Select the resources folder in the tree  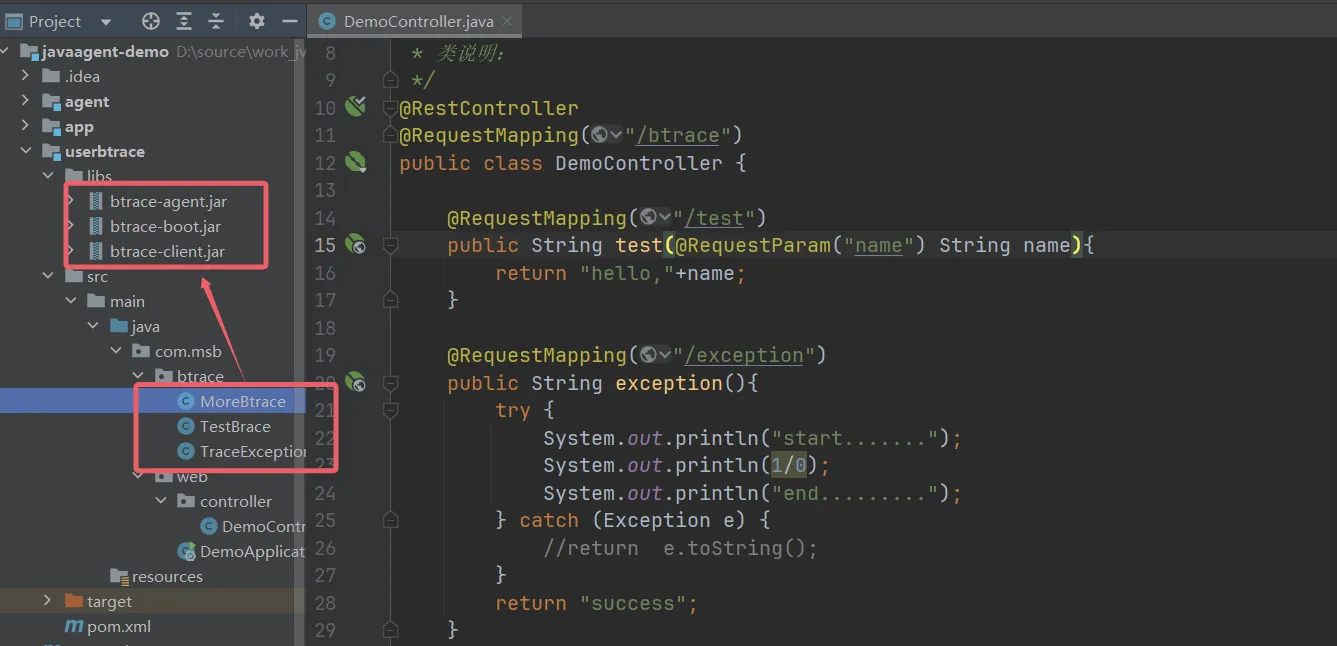coord(156,576)
